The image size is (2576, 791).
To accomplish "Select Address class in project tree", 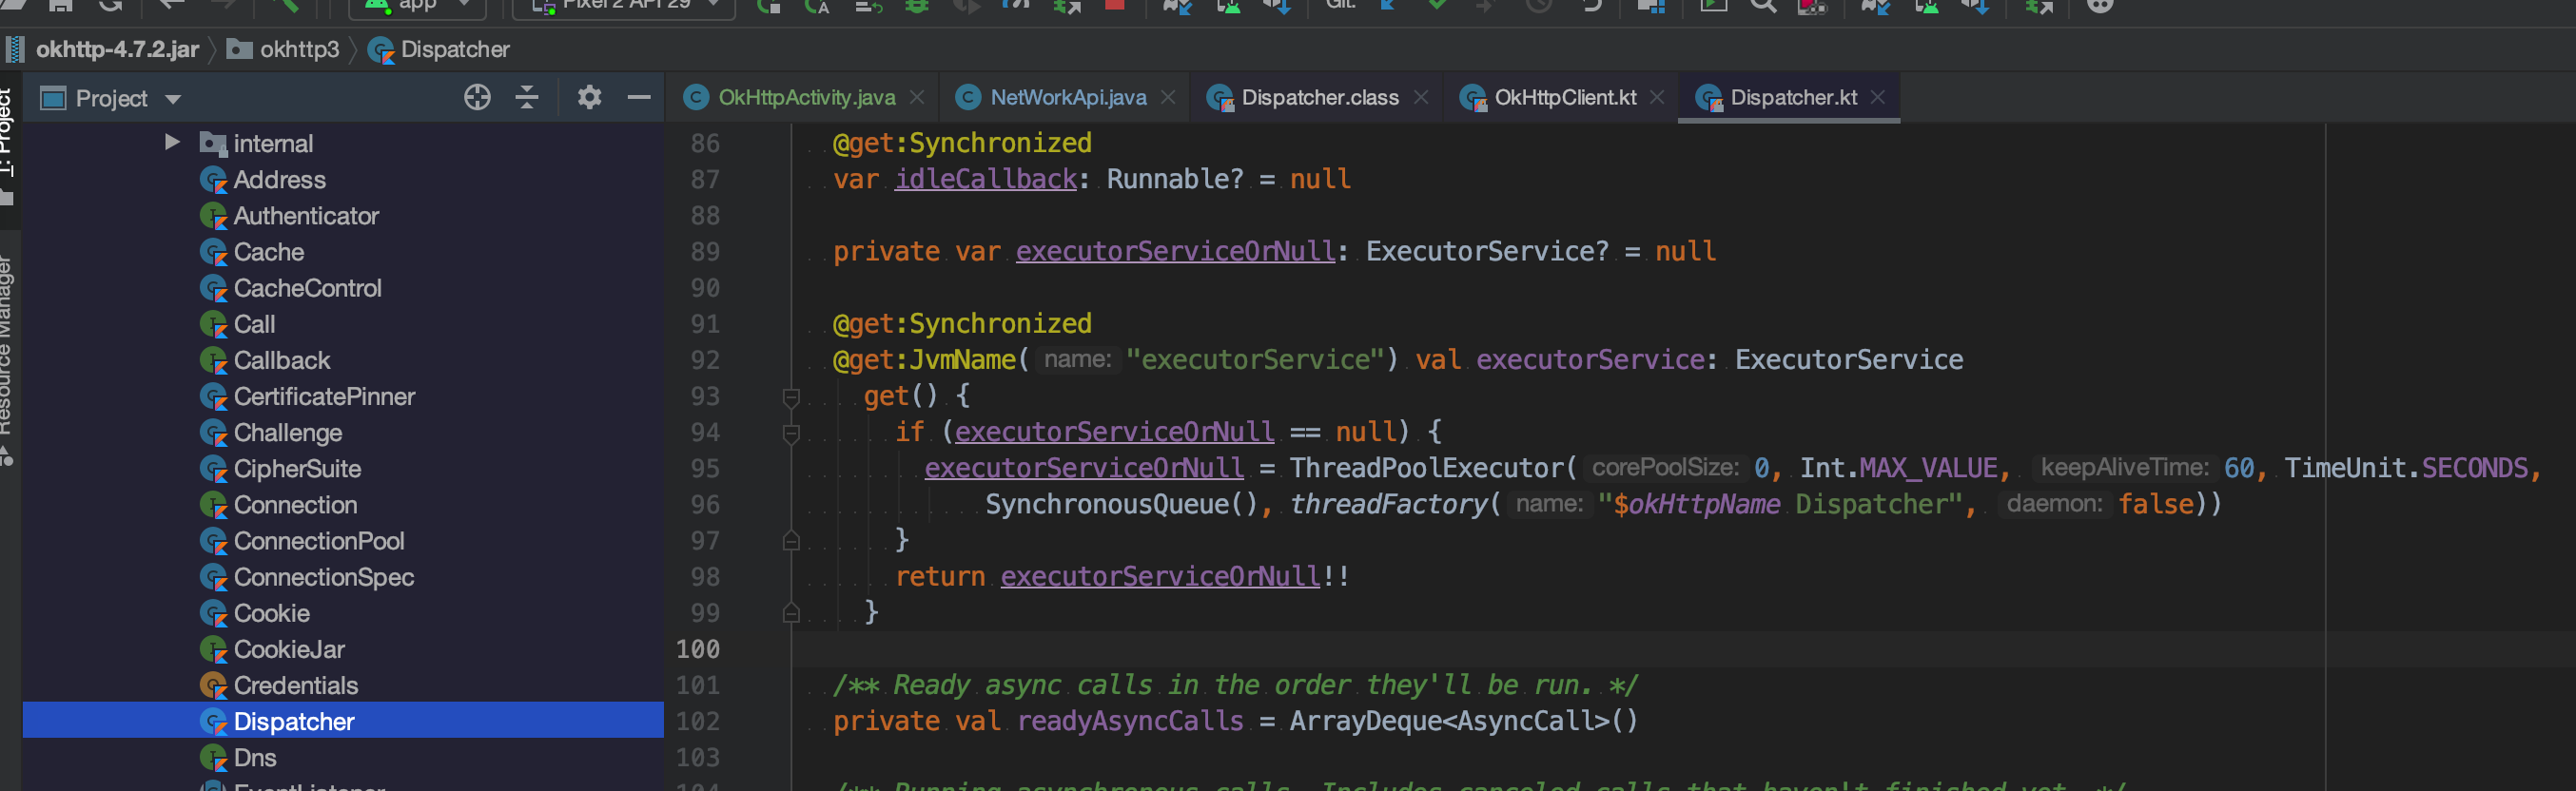I will pos(279,179).
